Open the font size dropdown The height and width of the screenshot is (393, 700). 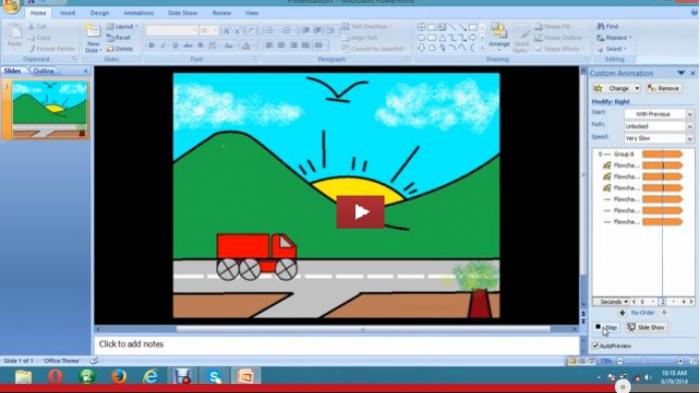[x=216, y=30]
